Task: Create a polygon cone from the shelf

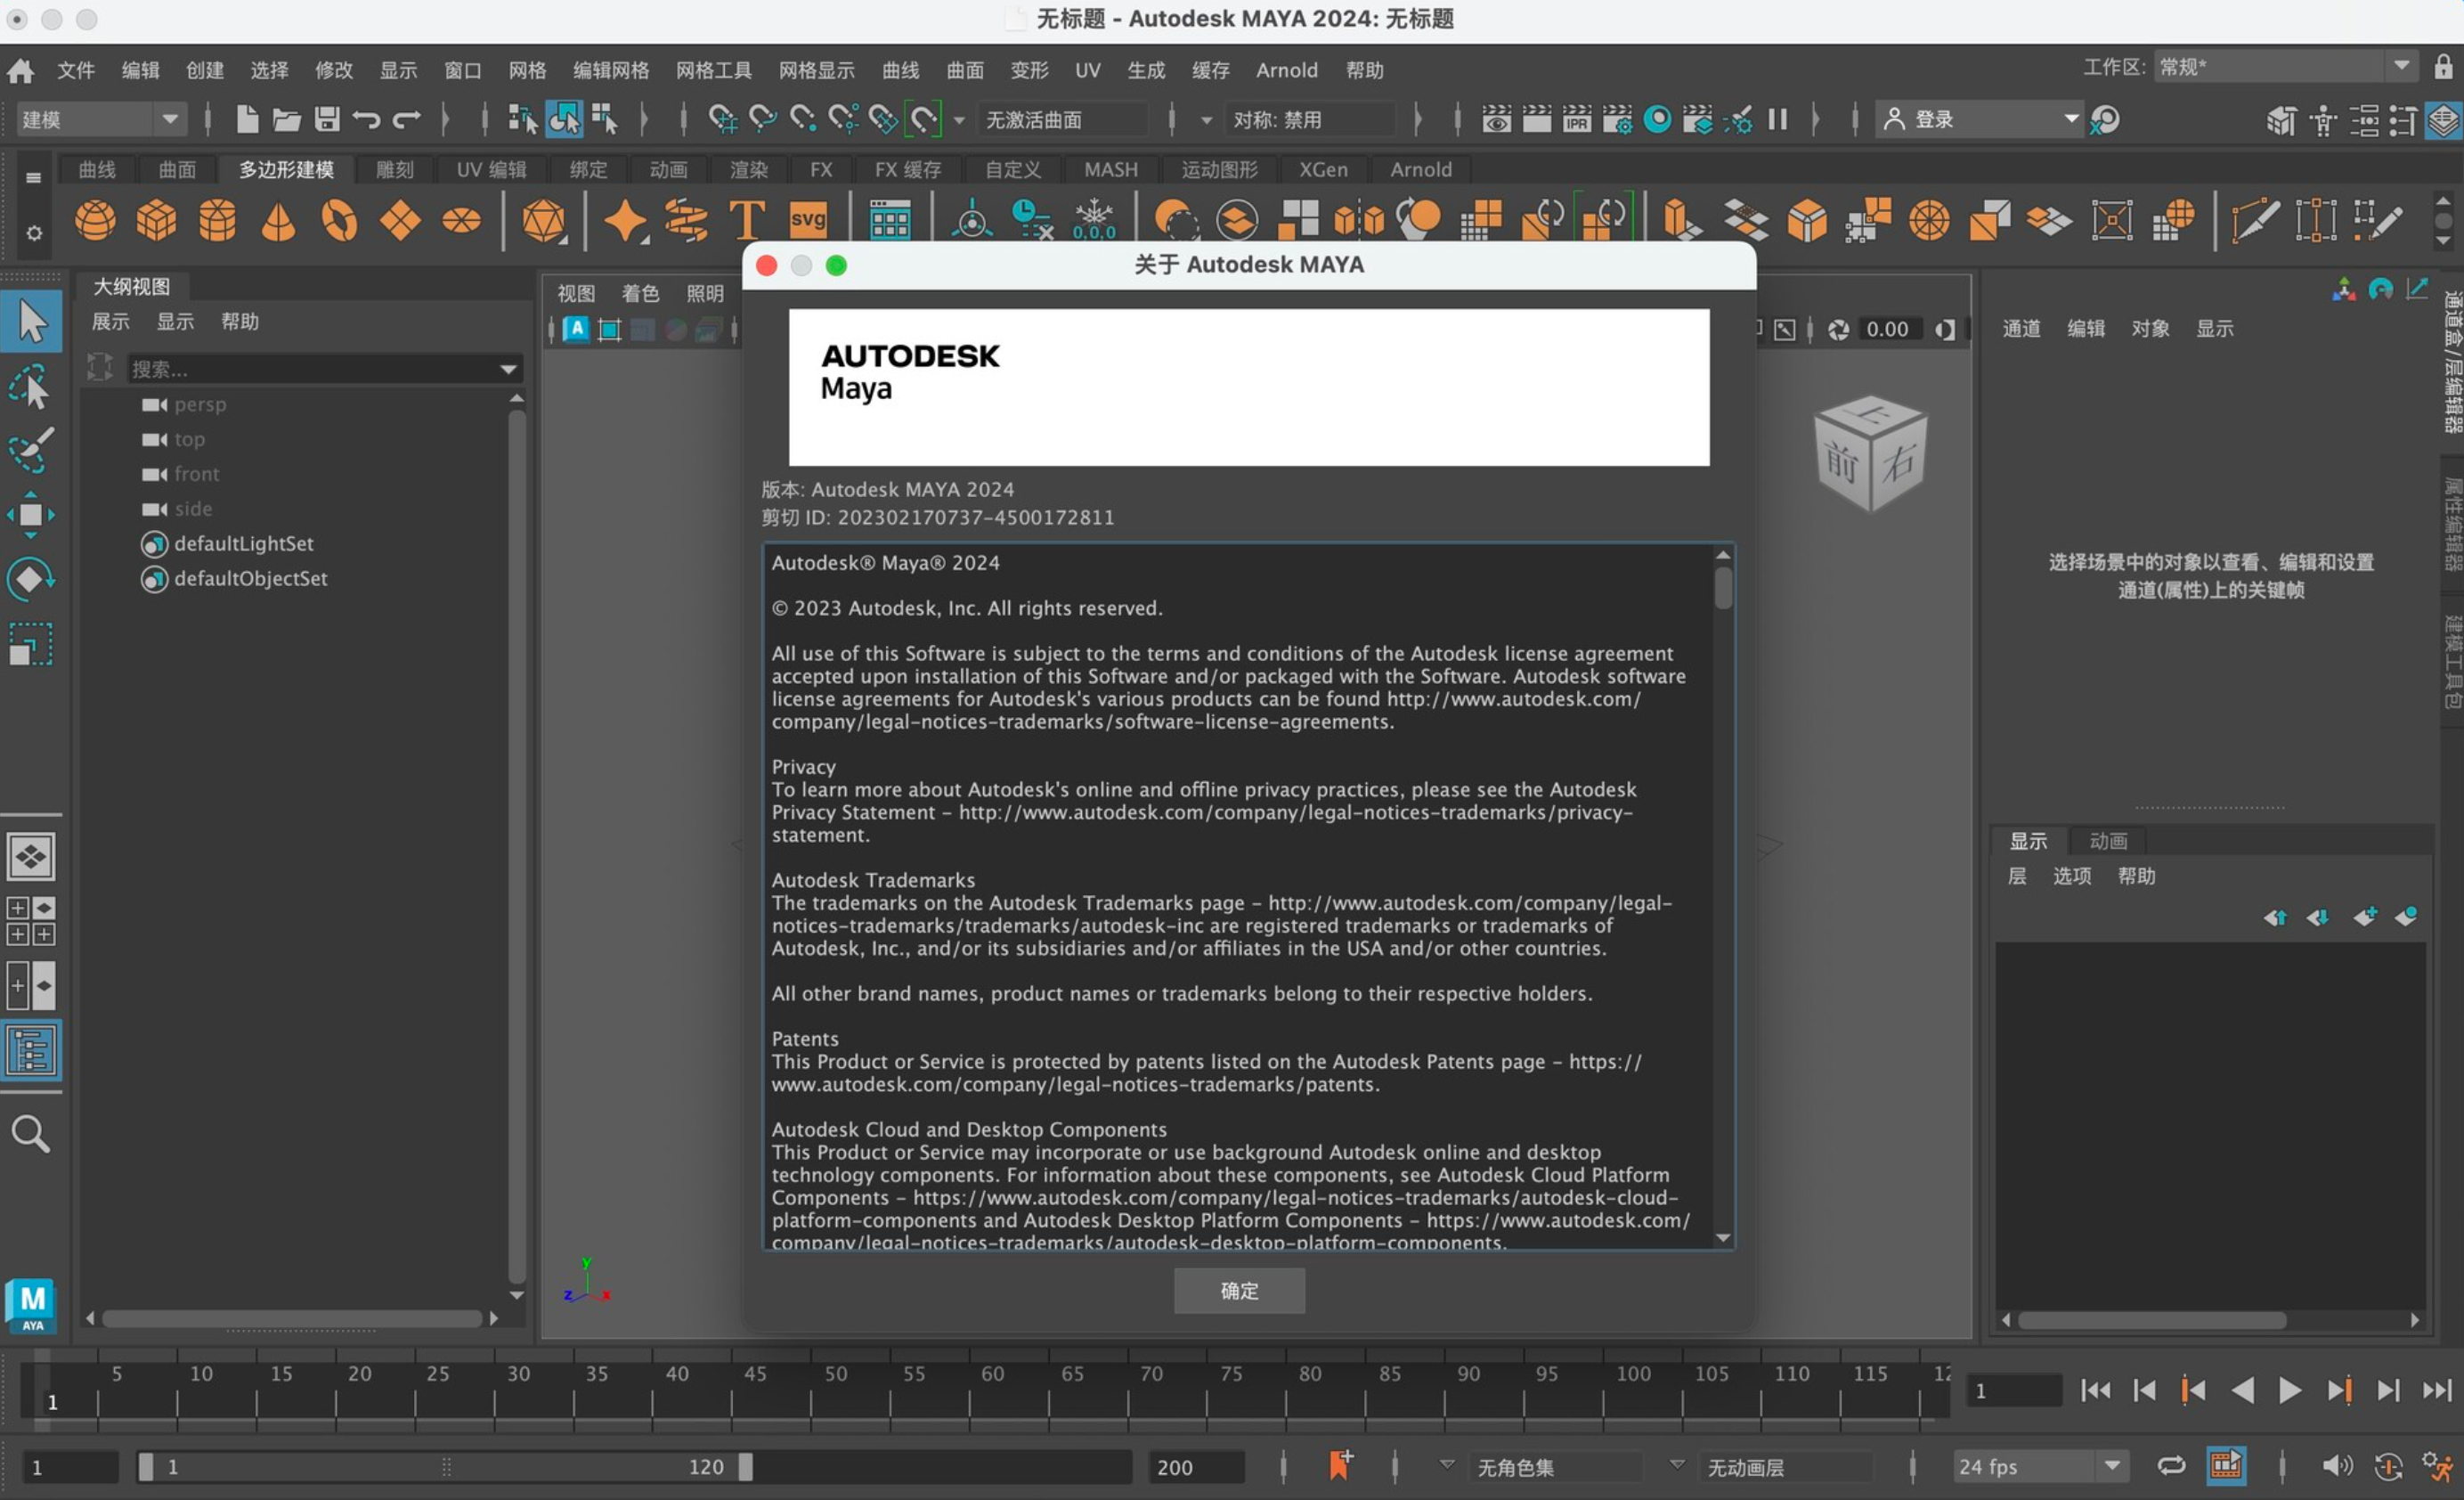Action: click(x=278, y=220)
